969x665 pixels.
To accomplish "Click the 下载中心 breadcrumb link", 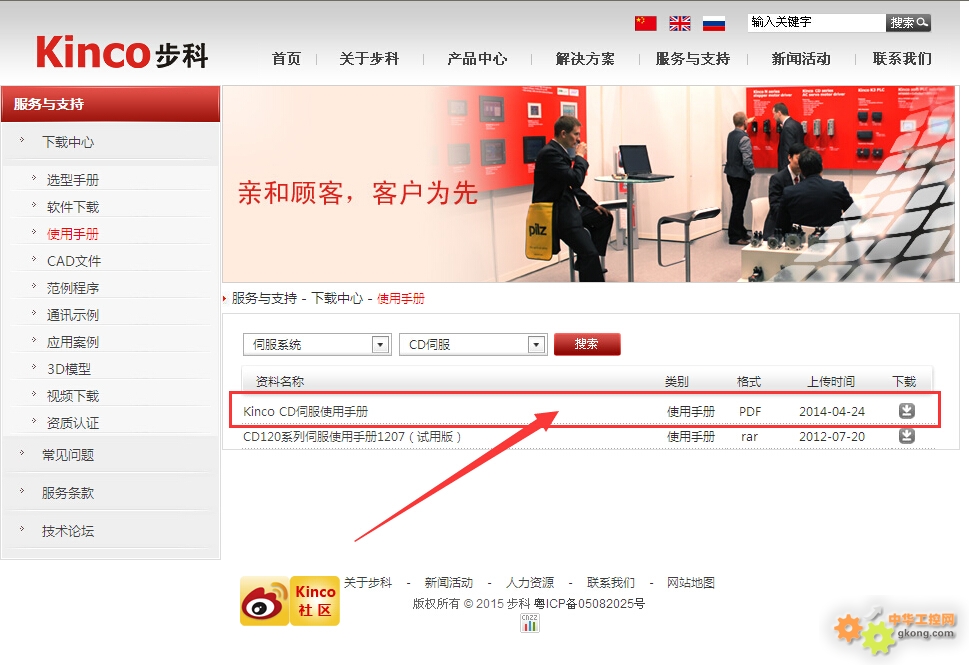I will point(337,299).
